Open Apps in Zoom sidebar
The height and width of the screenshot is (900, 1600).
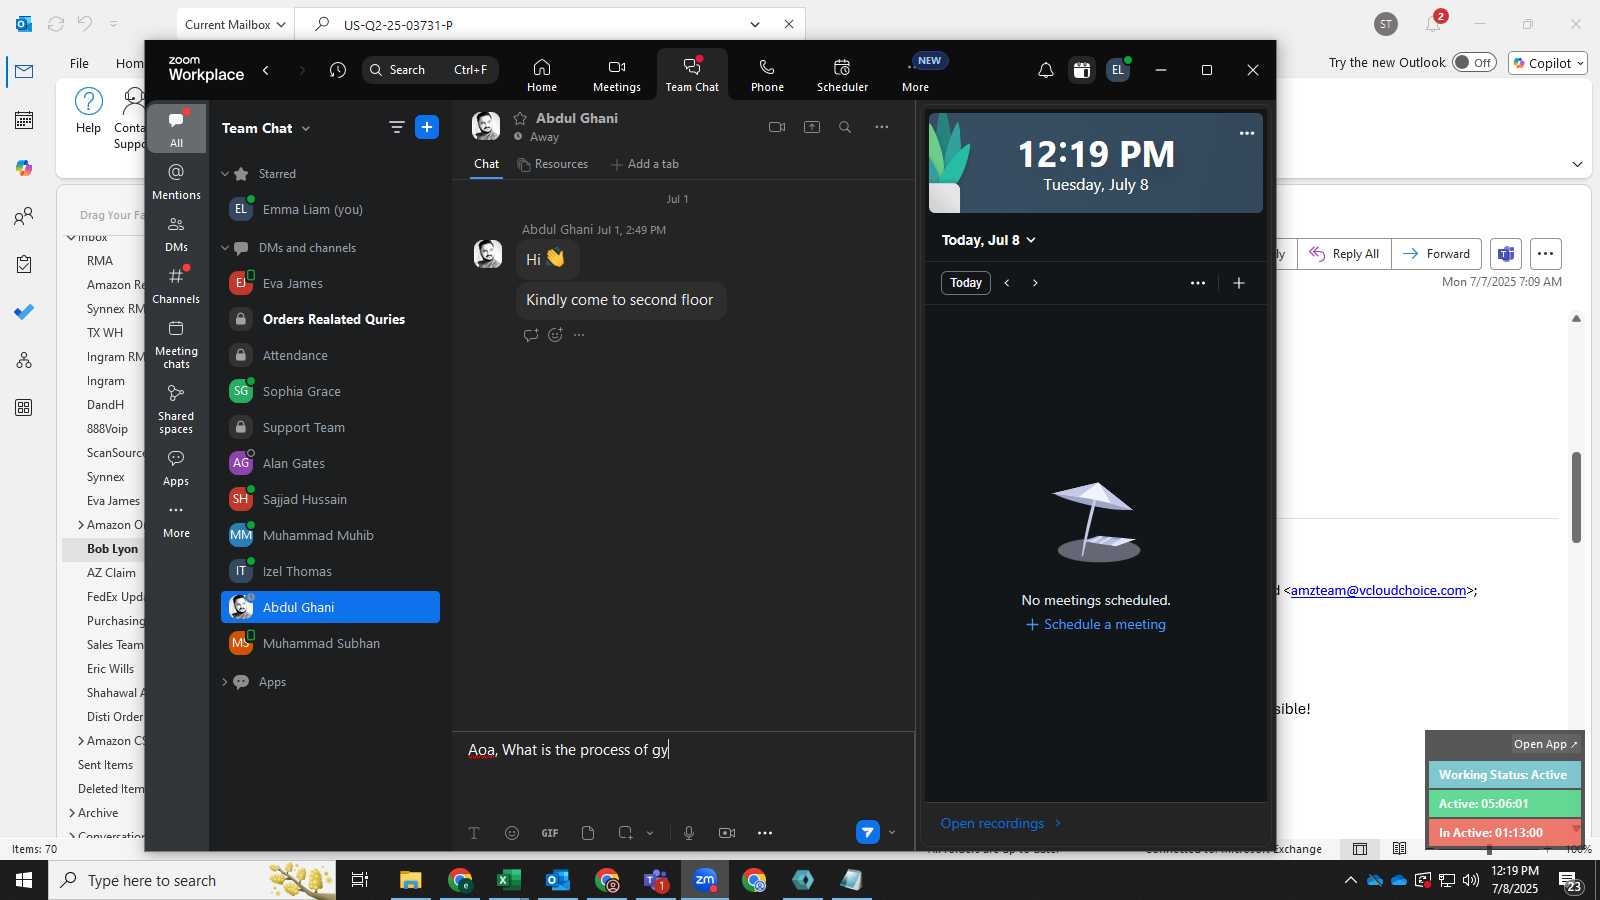point(176,467)
